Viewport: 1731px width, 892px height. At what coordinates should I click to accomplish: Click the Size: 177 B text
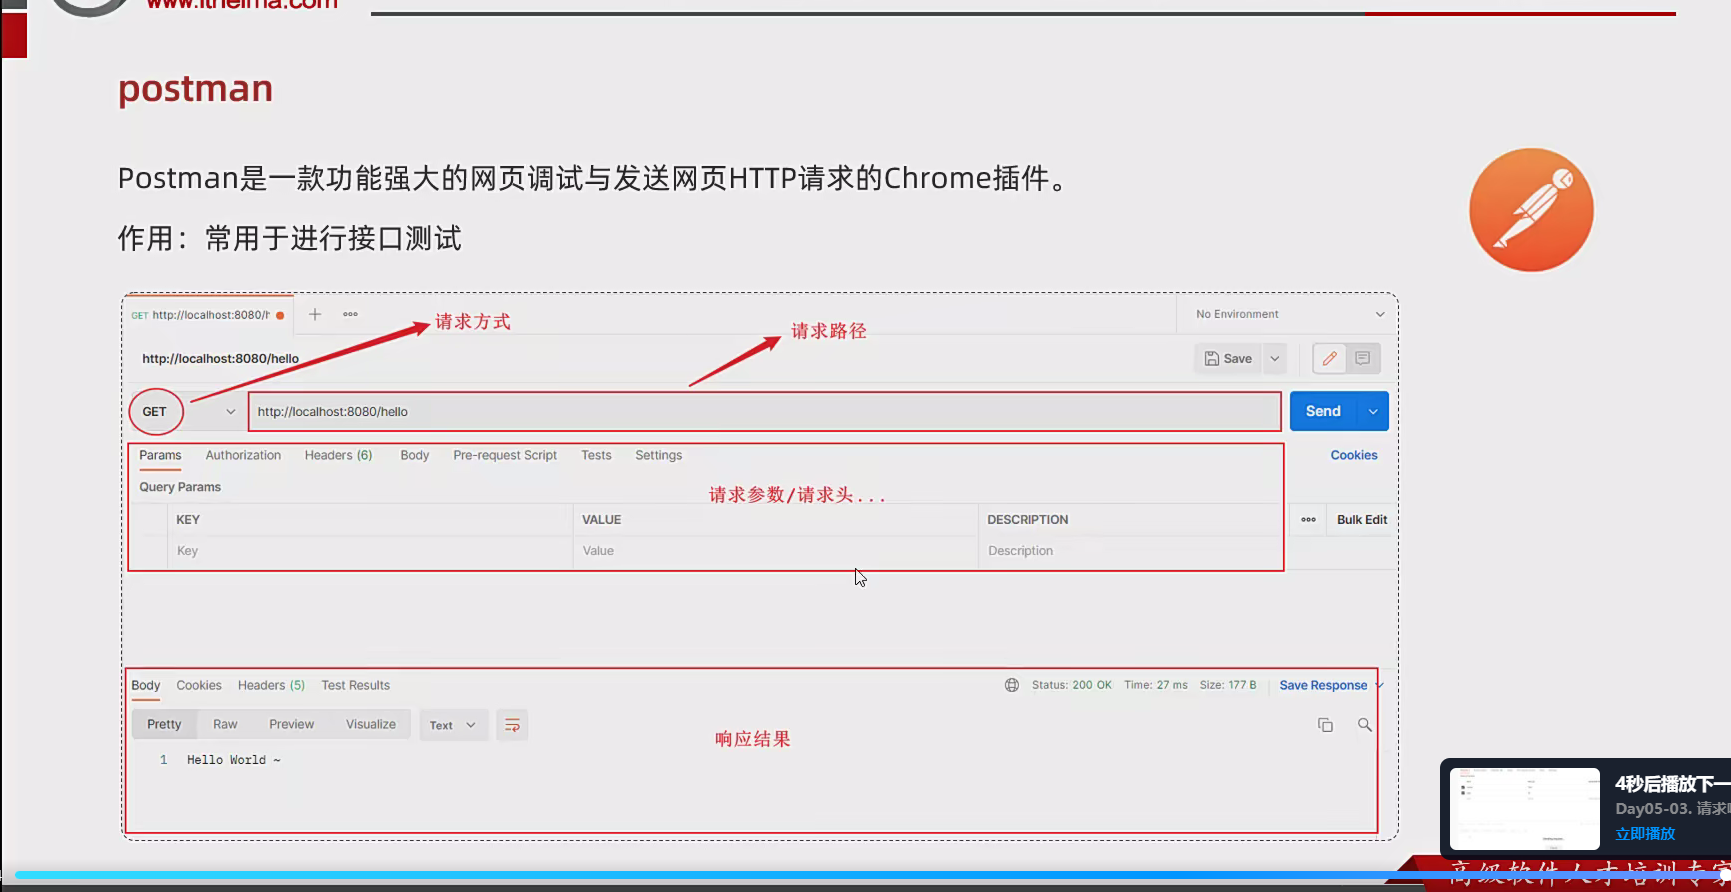pos(1228,685)
